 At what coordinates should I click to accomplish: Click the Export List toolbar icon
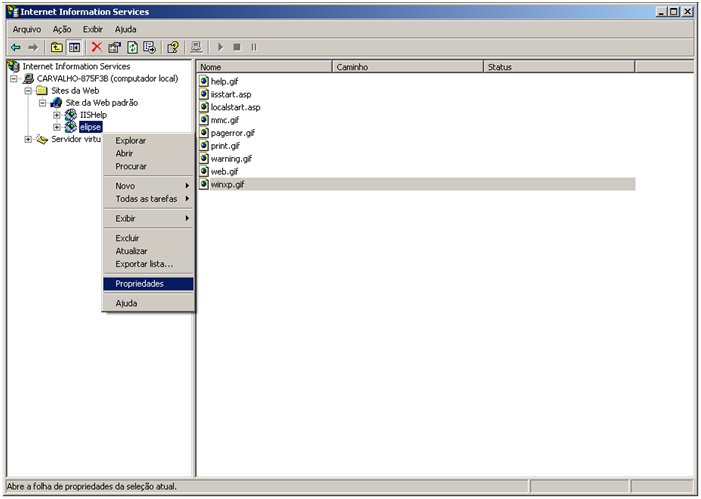click(x=149, y=47)
